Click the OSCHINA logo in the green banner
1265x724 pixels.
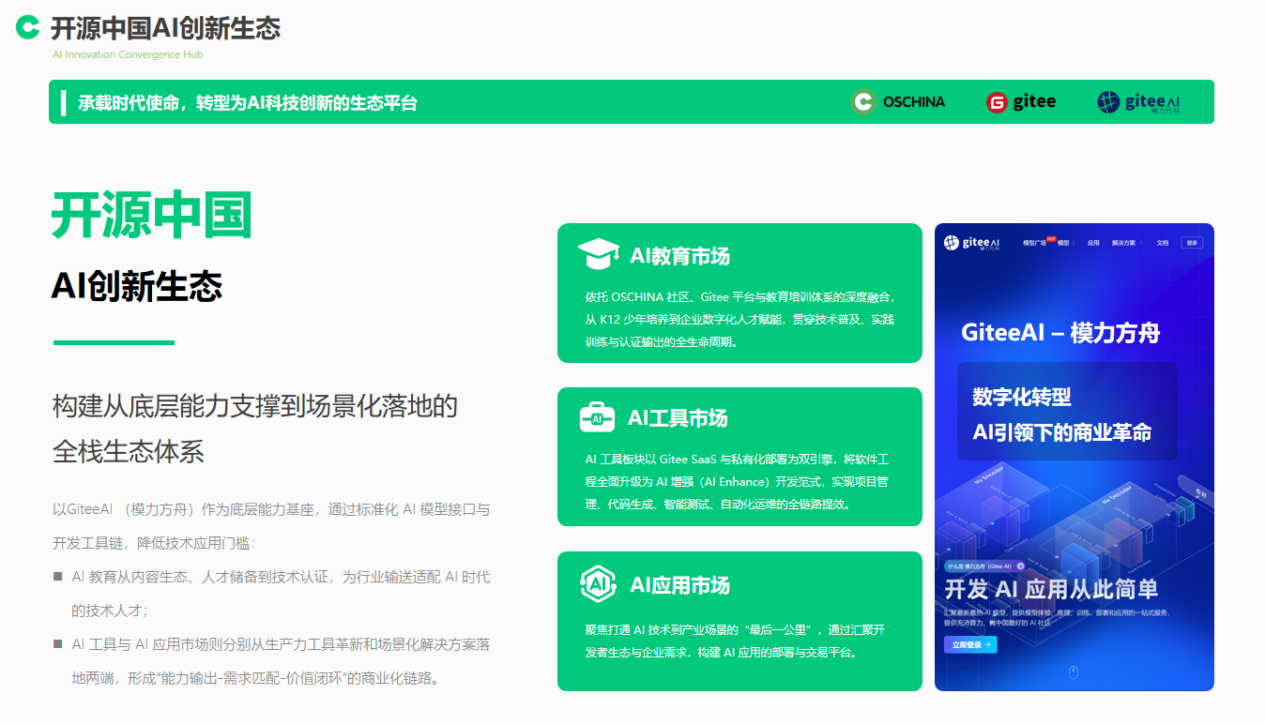[898, 102]
